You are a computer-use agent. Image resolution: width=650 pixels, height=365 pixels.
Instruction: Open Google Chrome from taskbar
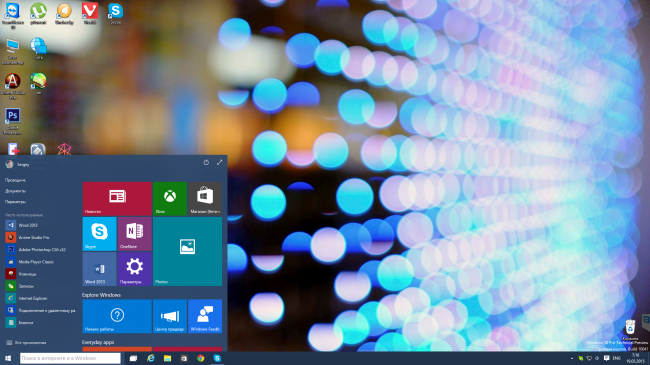point(200,358)
